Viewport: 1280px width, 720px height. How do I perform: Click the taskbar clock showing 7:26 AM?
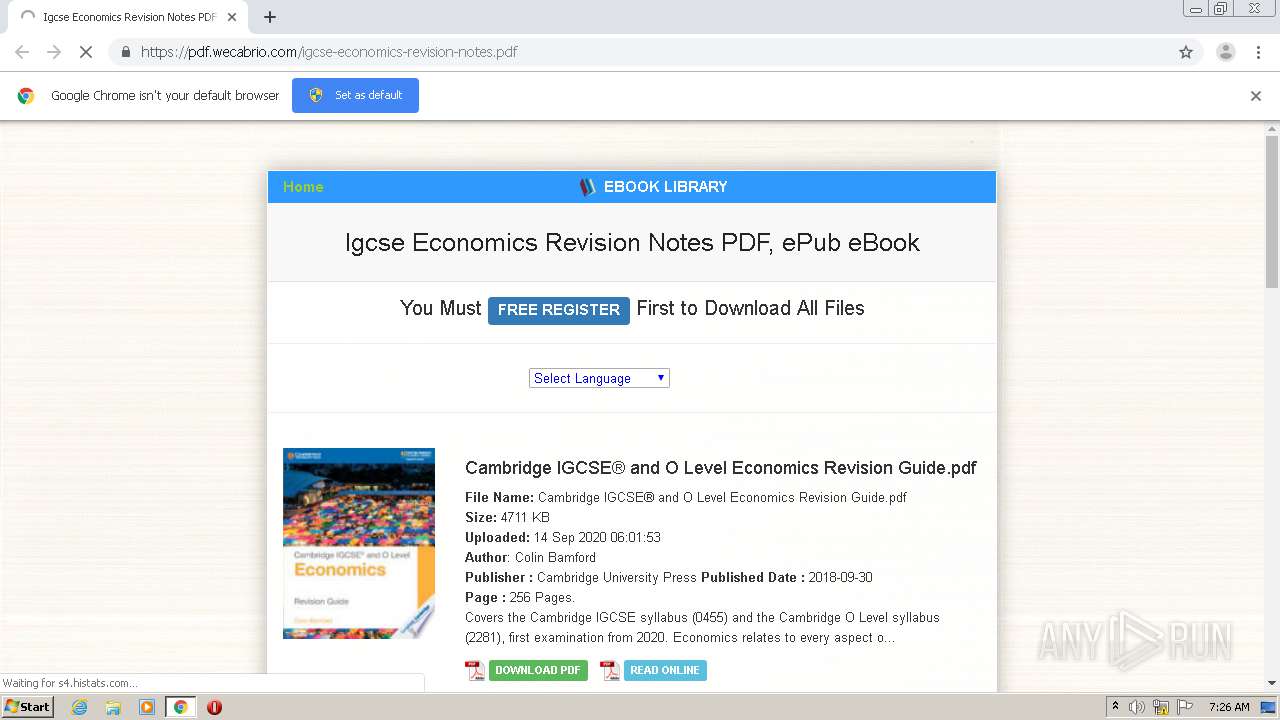tap(1229, 707)
